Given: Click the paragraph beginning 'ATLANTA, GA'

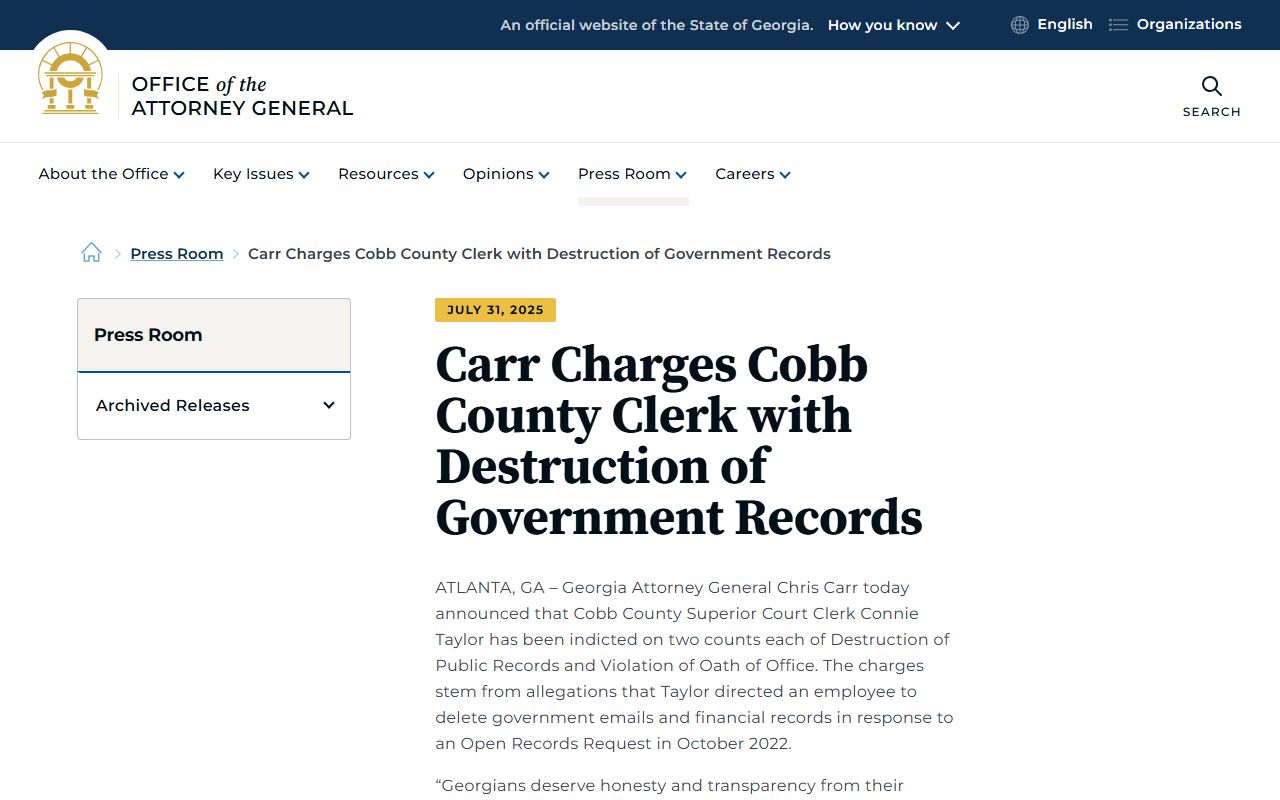Looking at the screenshot, I should [695, 665].
